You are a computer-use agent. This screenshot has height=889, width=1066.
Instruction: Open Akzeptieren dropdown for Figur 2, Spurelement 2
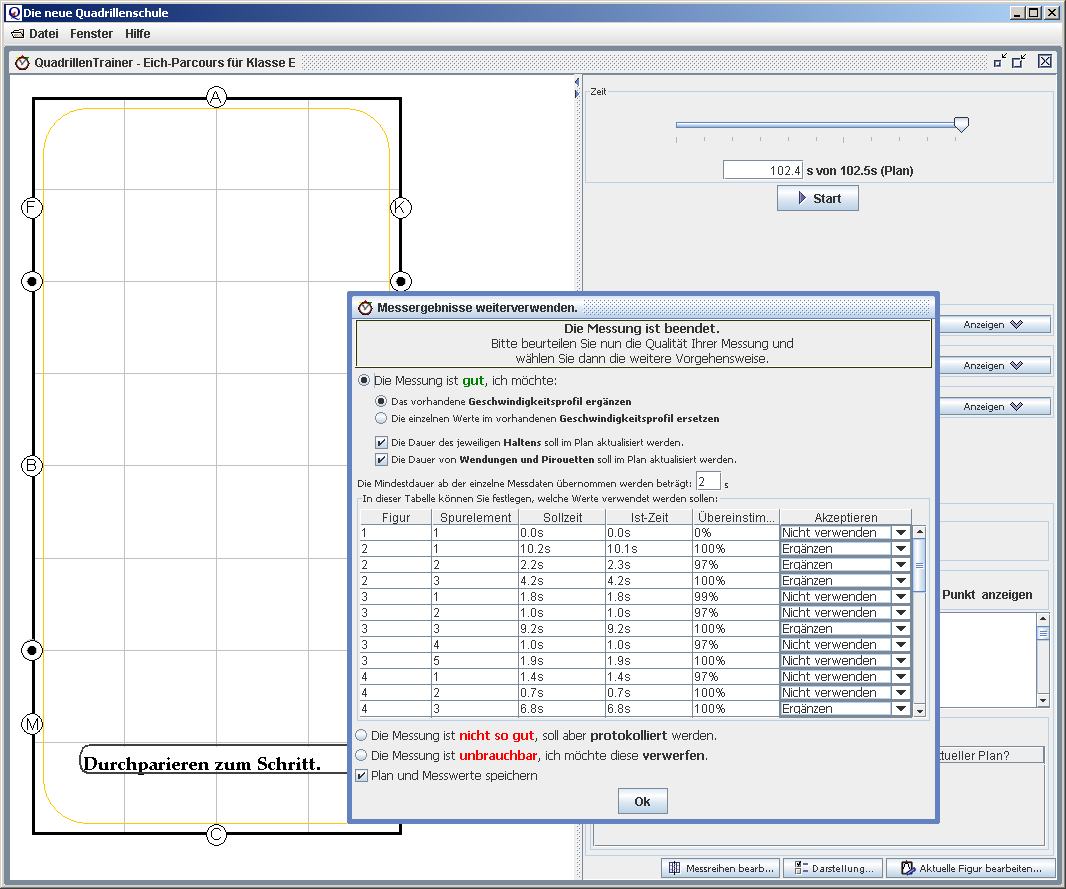pyautogui.click(x=901, y=565)
